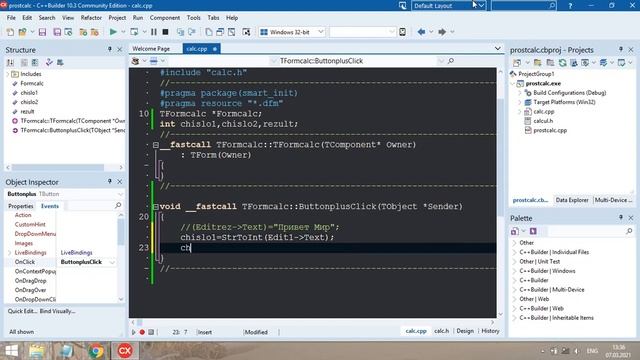This screenshot has width=640, height=360.
Task: Click the Run Without Debugging icon
Action: point(134,32)
